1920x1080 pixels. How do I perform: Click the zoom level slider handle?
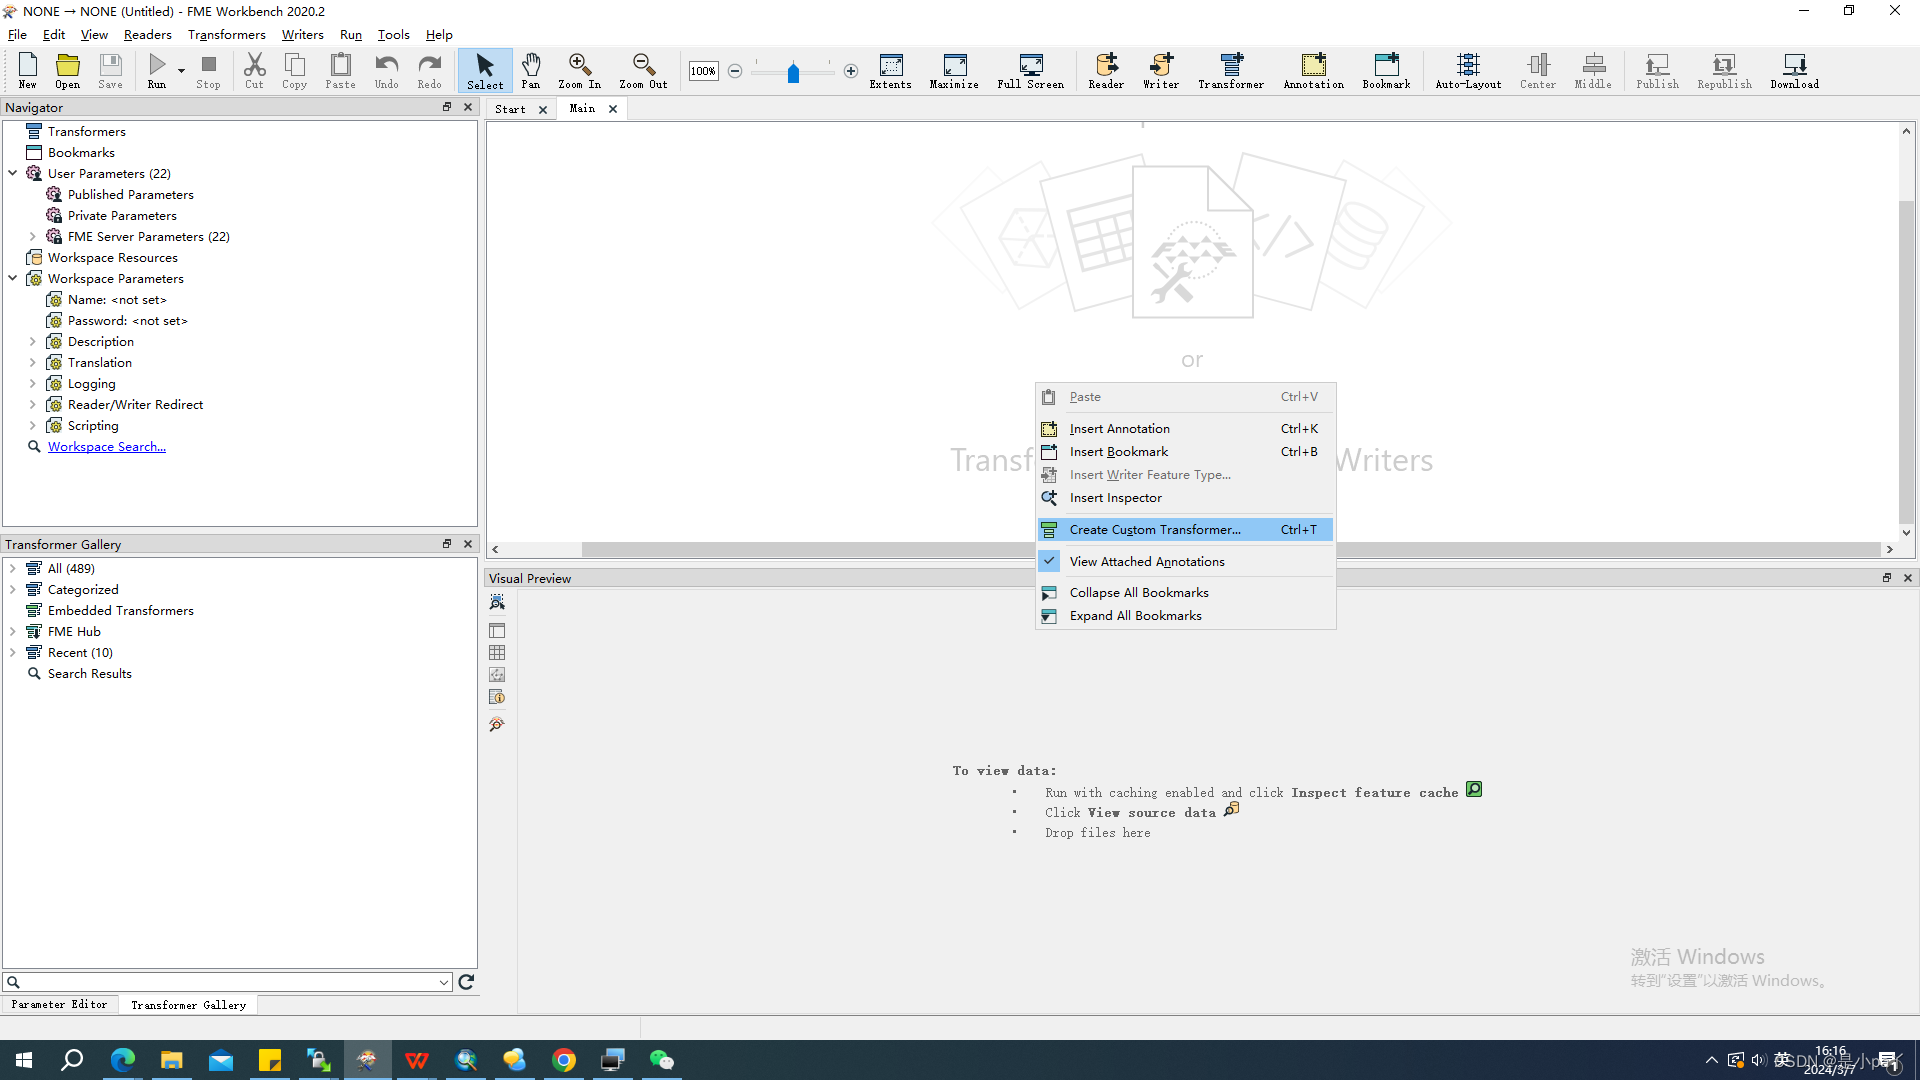793,73
